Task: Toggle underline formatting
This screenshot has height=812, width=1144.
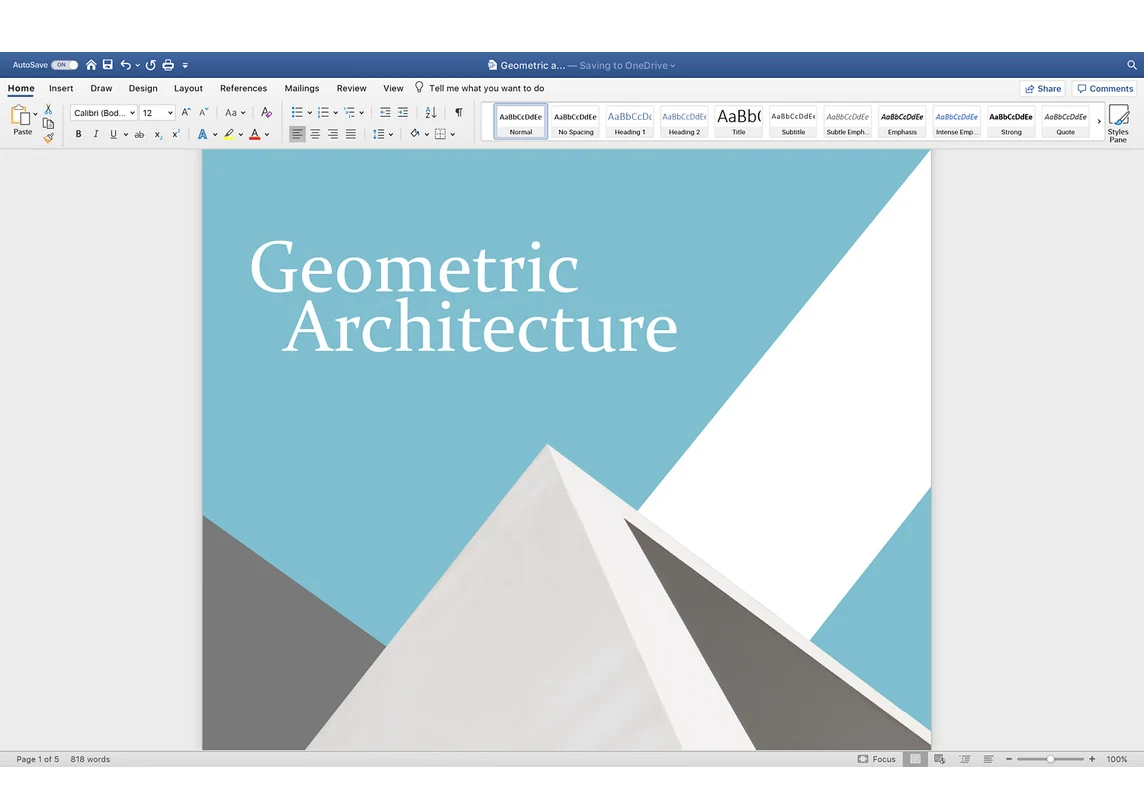Action: tap(113, 134)
